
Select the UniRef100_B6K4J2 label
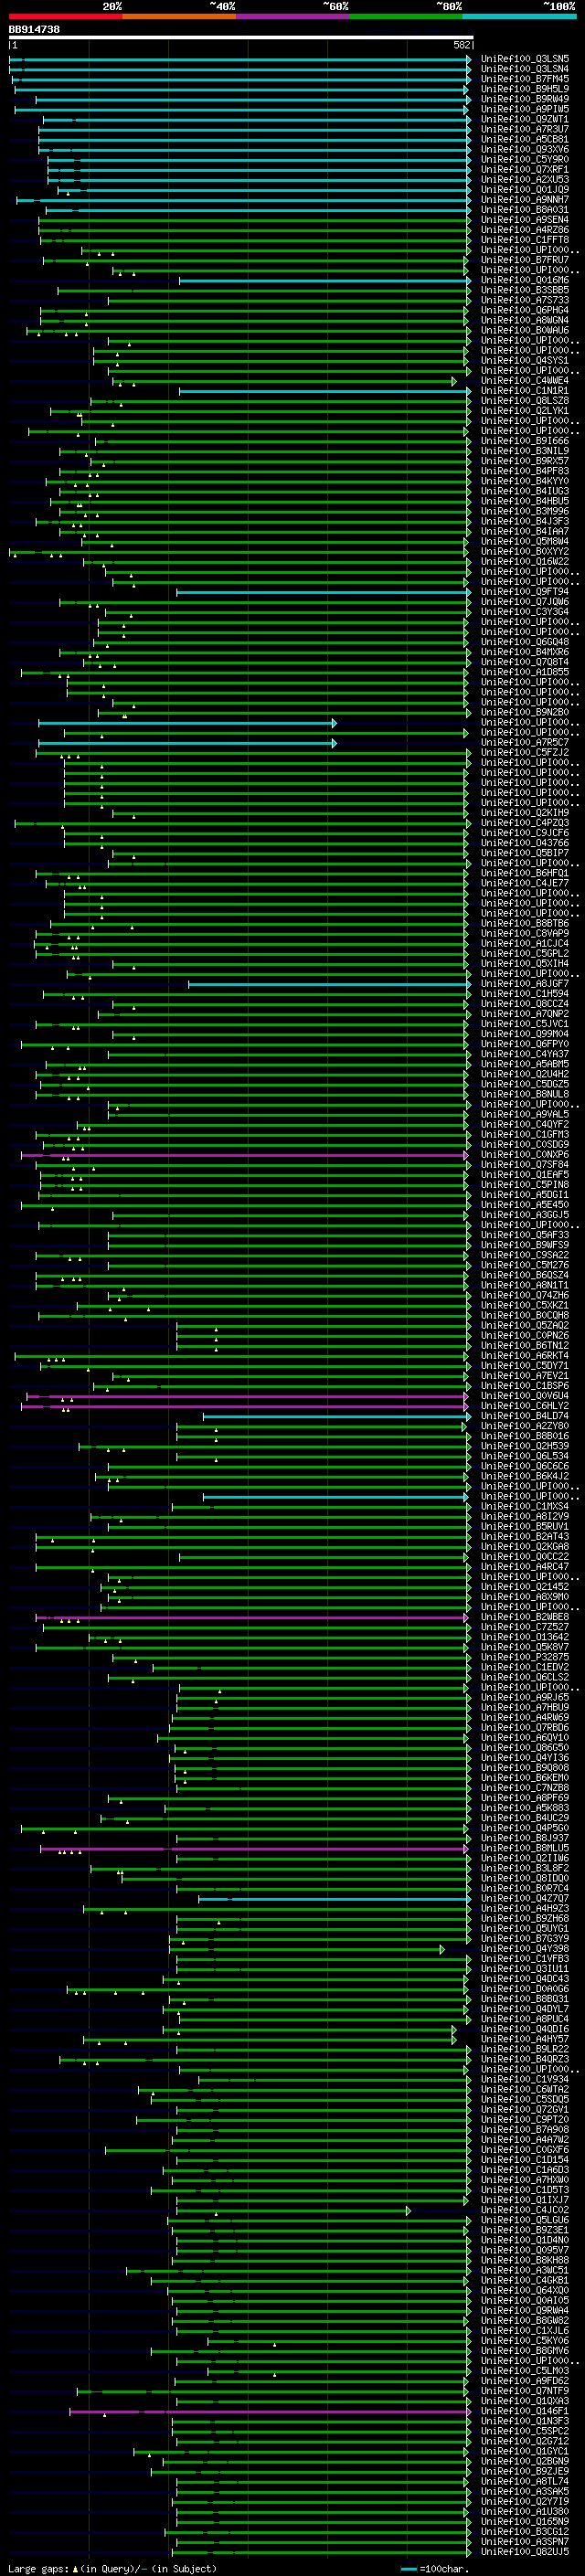525,1476
